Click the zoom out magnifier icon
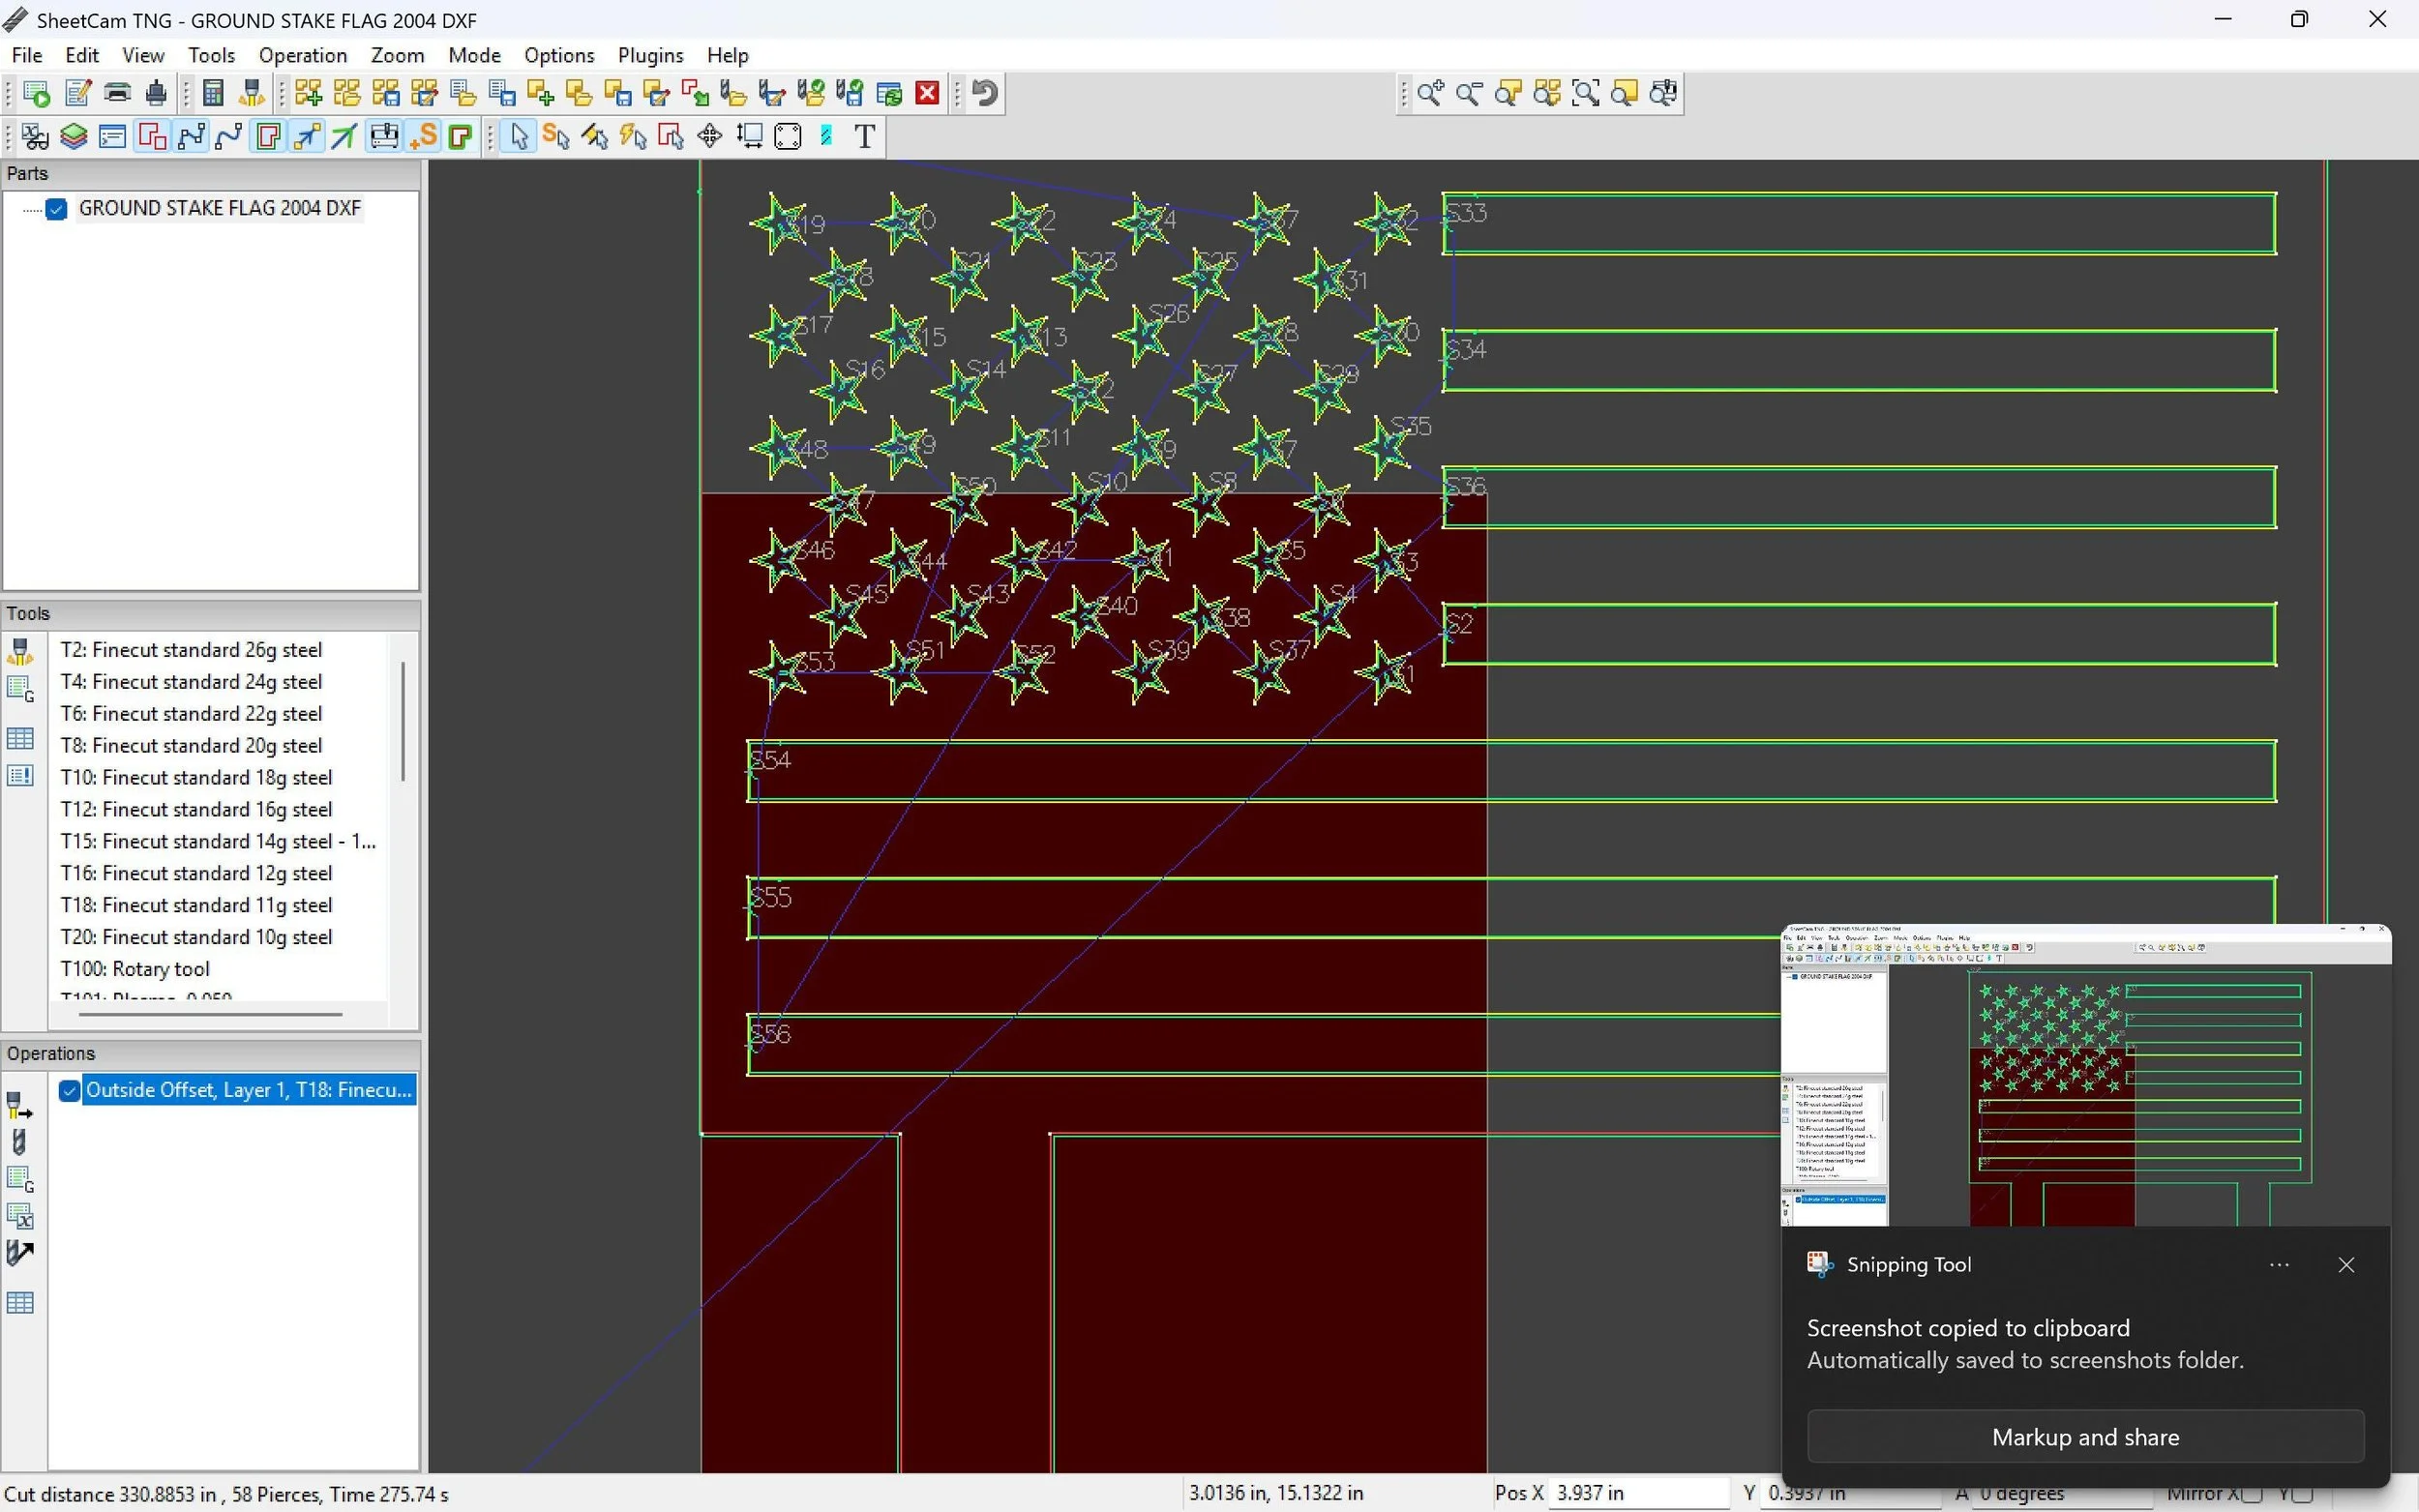 coord(1469,93)
